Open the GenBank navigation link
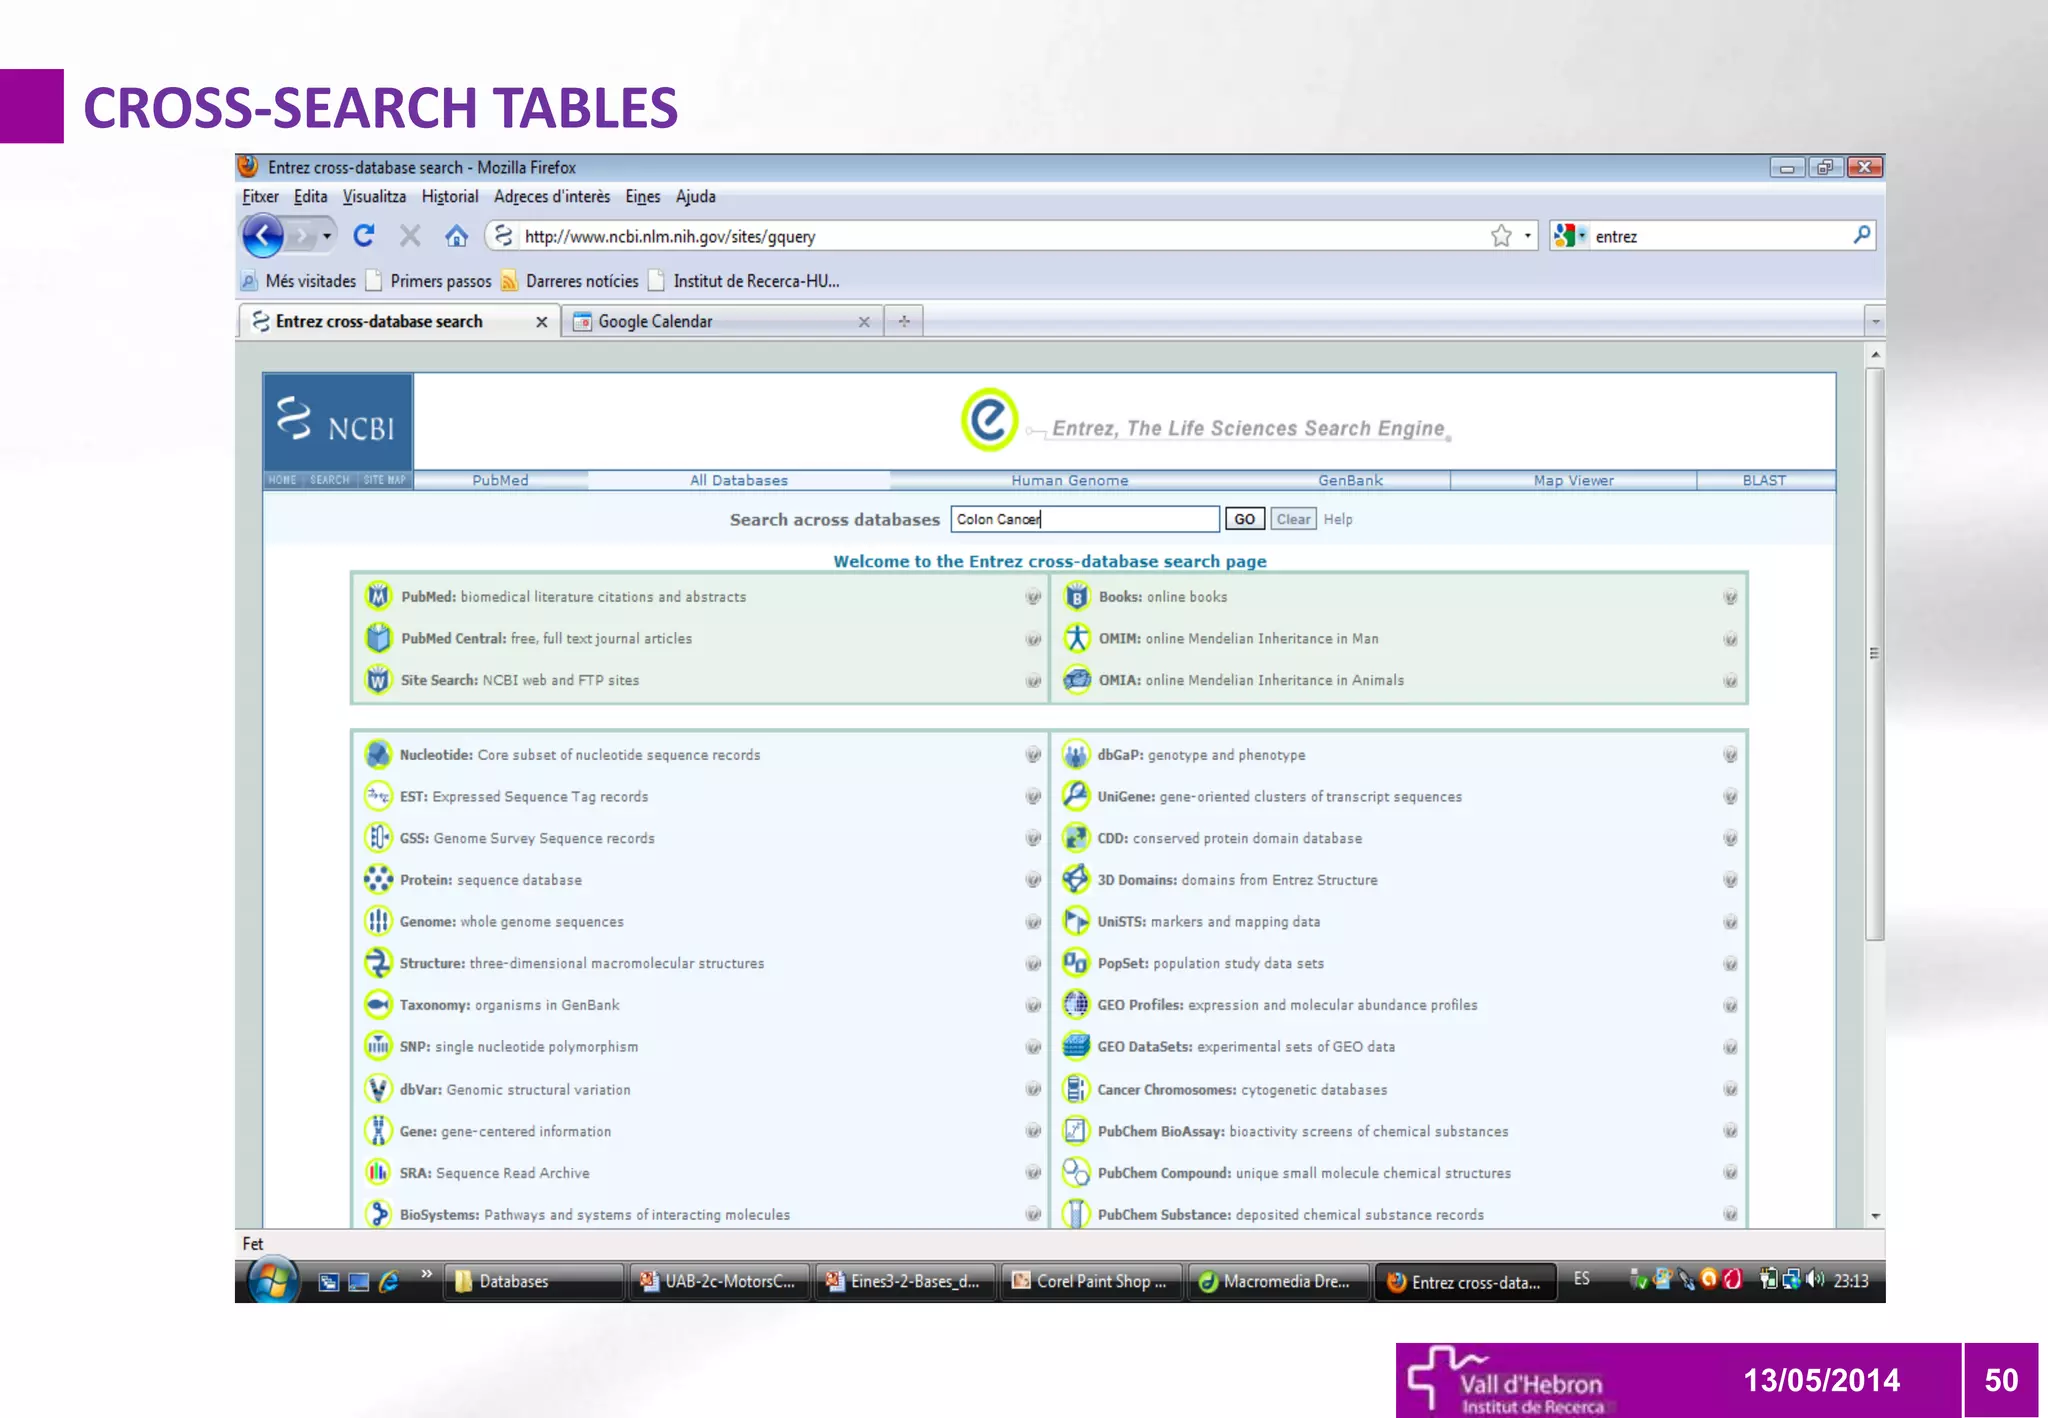 (x=1350, y=481)
